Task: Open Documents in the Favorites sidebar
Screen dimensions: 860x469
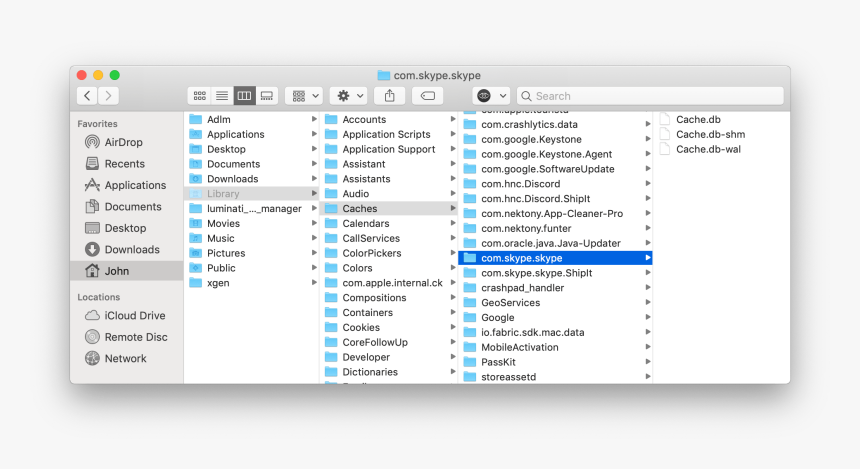Action: [126, 206]
